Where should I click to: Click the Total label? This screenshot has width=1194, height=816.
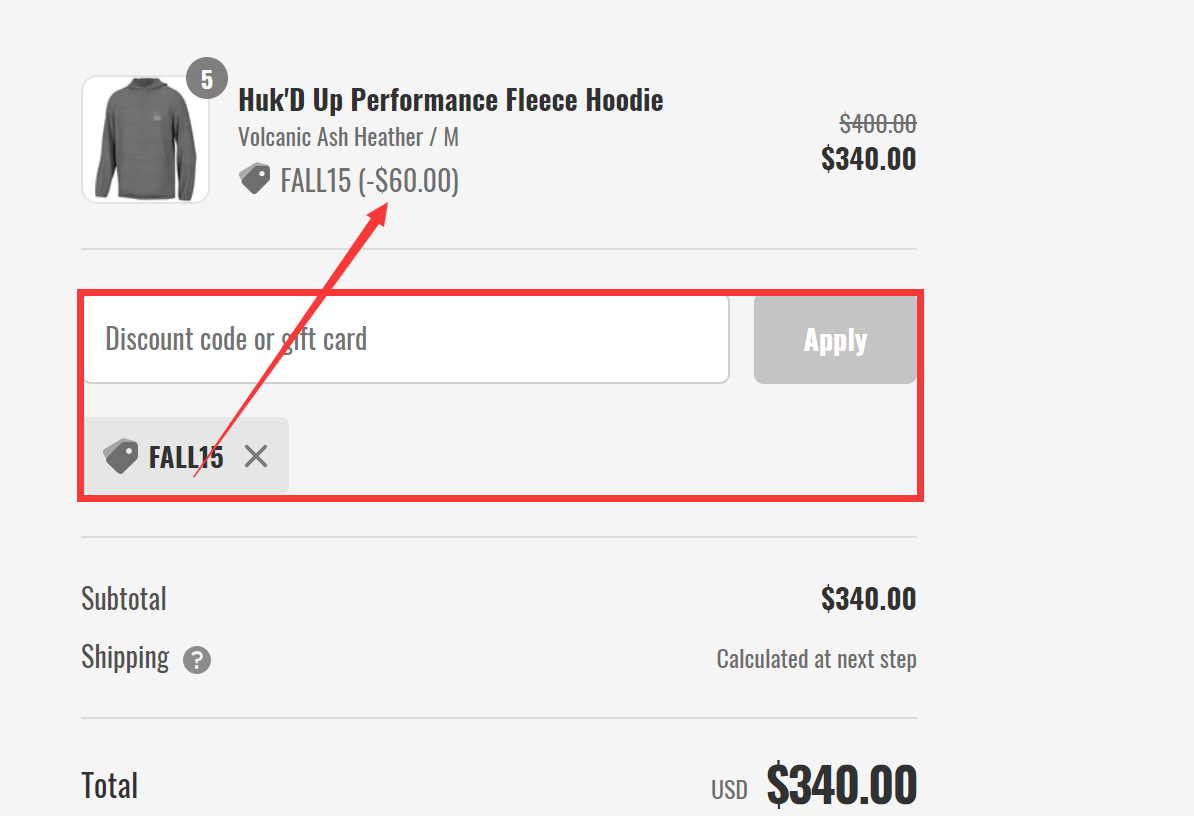click(x=109, y=786)
